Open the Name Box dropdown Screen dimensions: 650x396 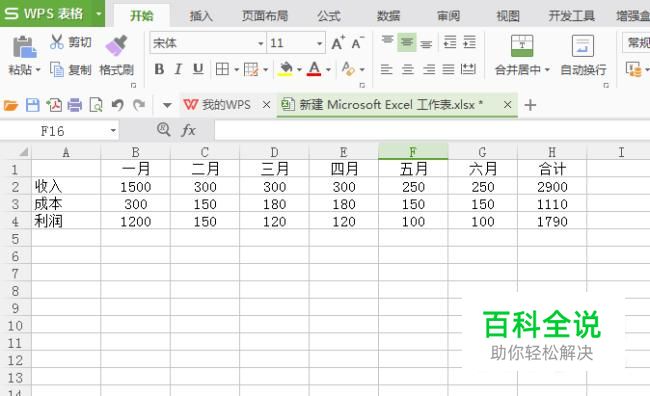(x=113, y=131)
